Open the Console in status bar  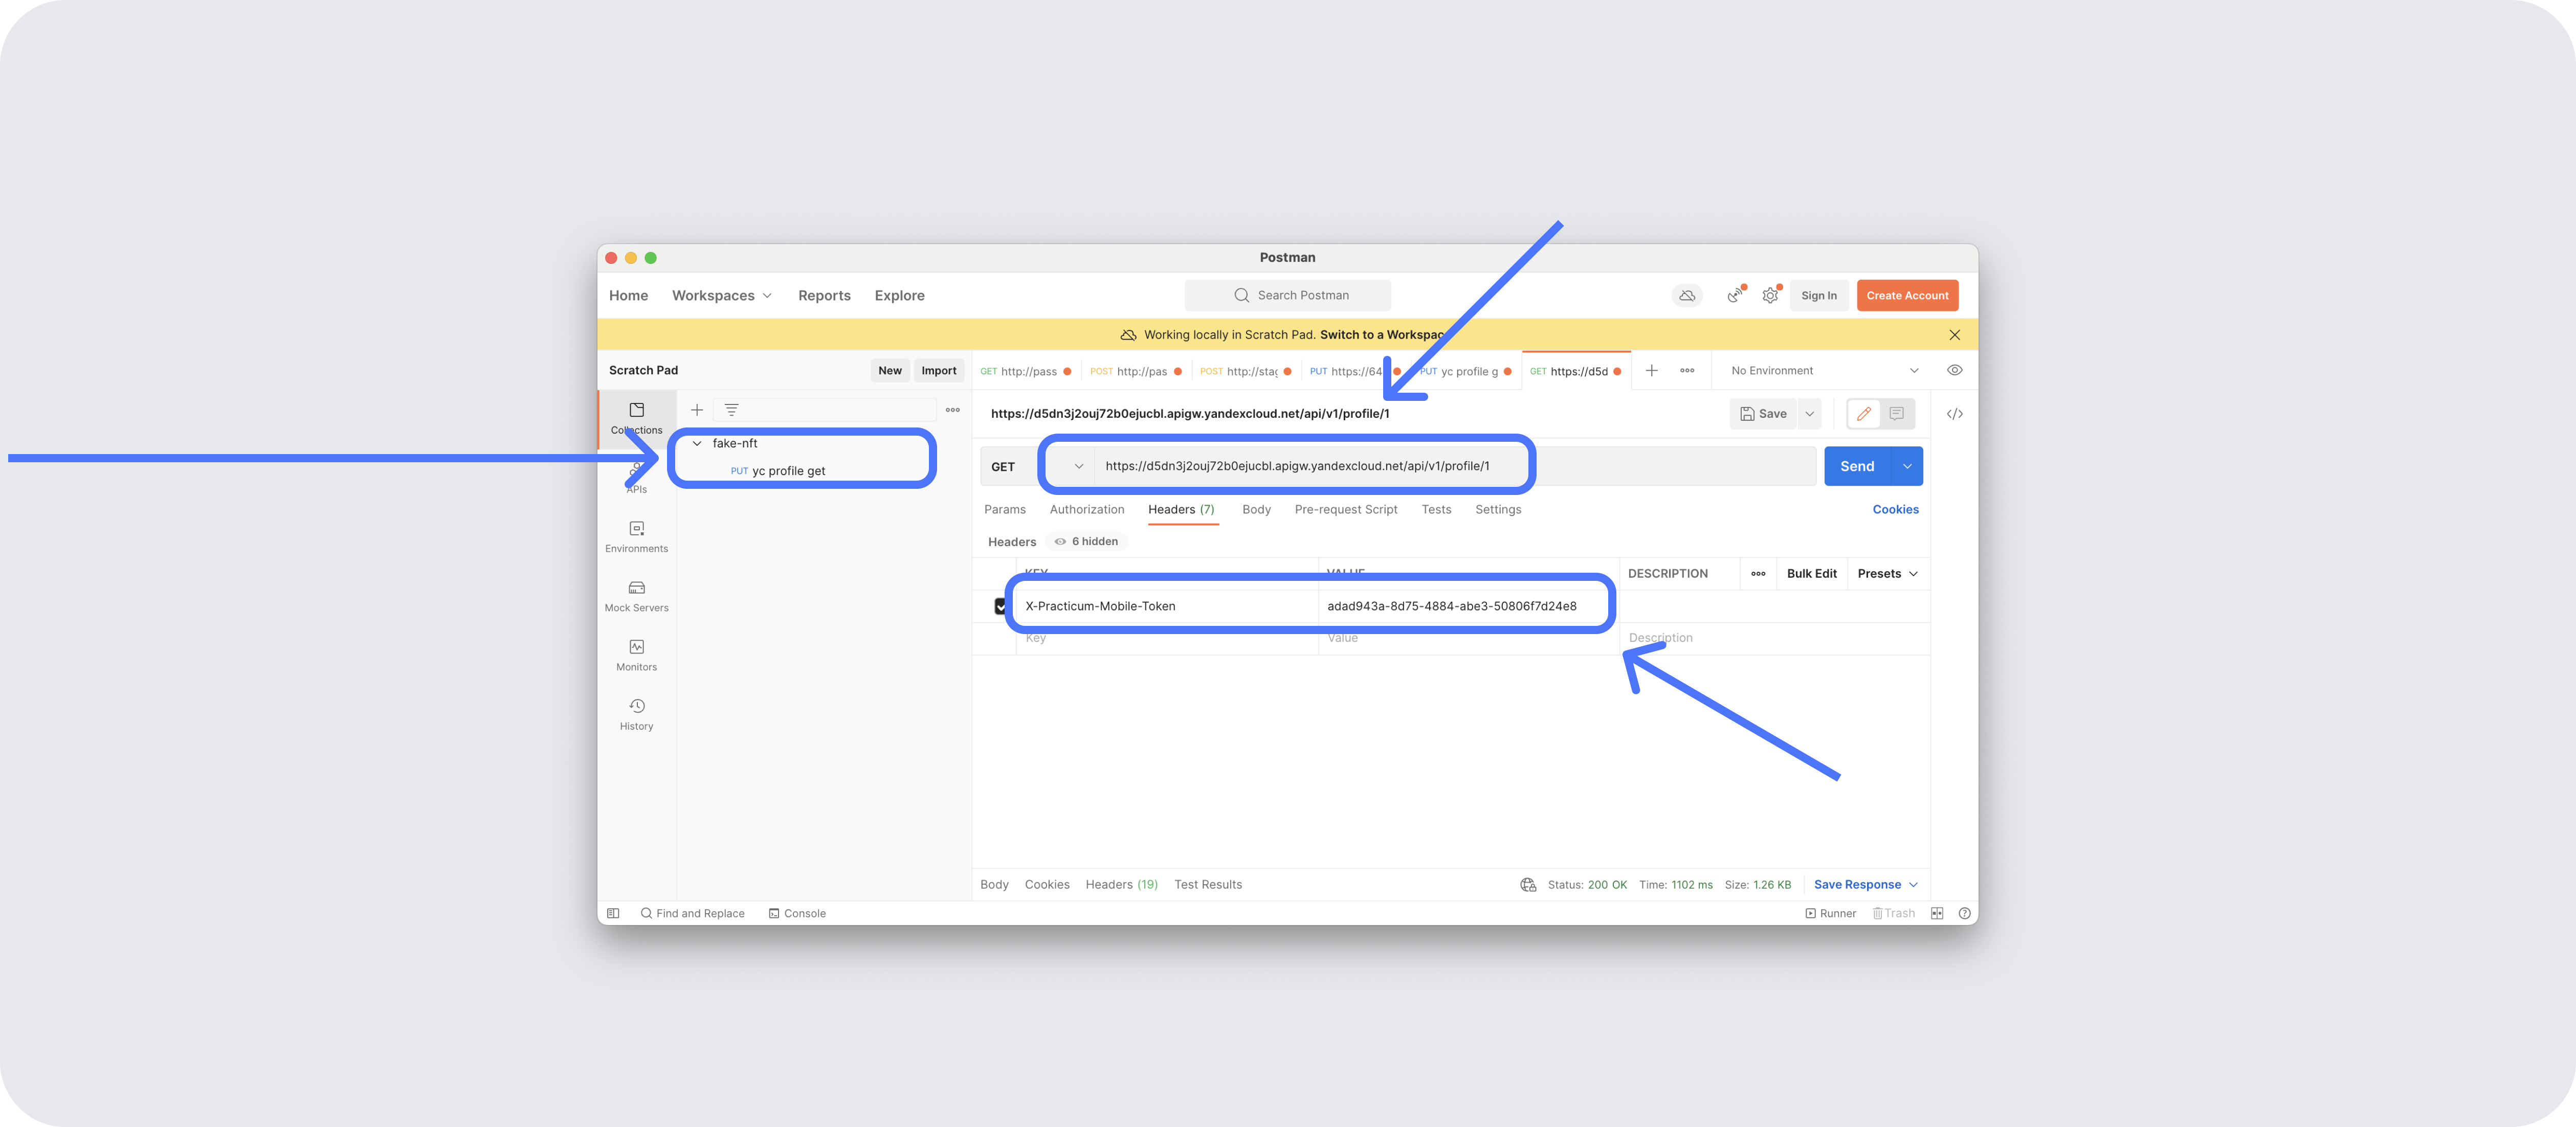[x=797, y=913]
